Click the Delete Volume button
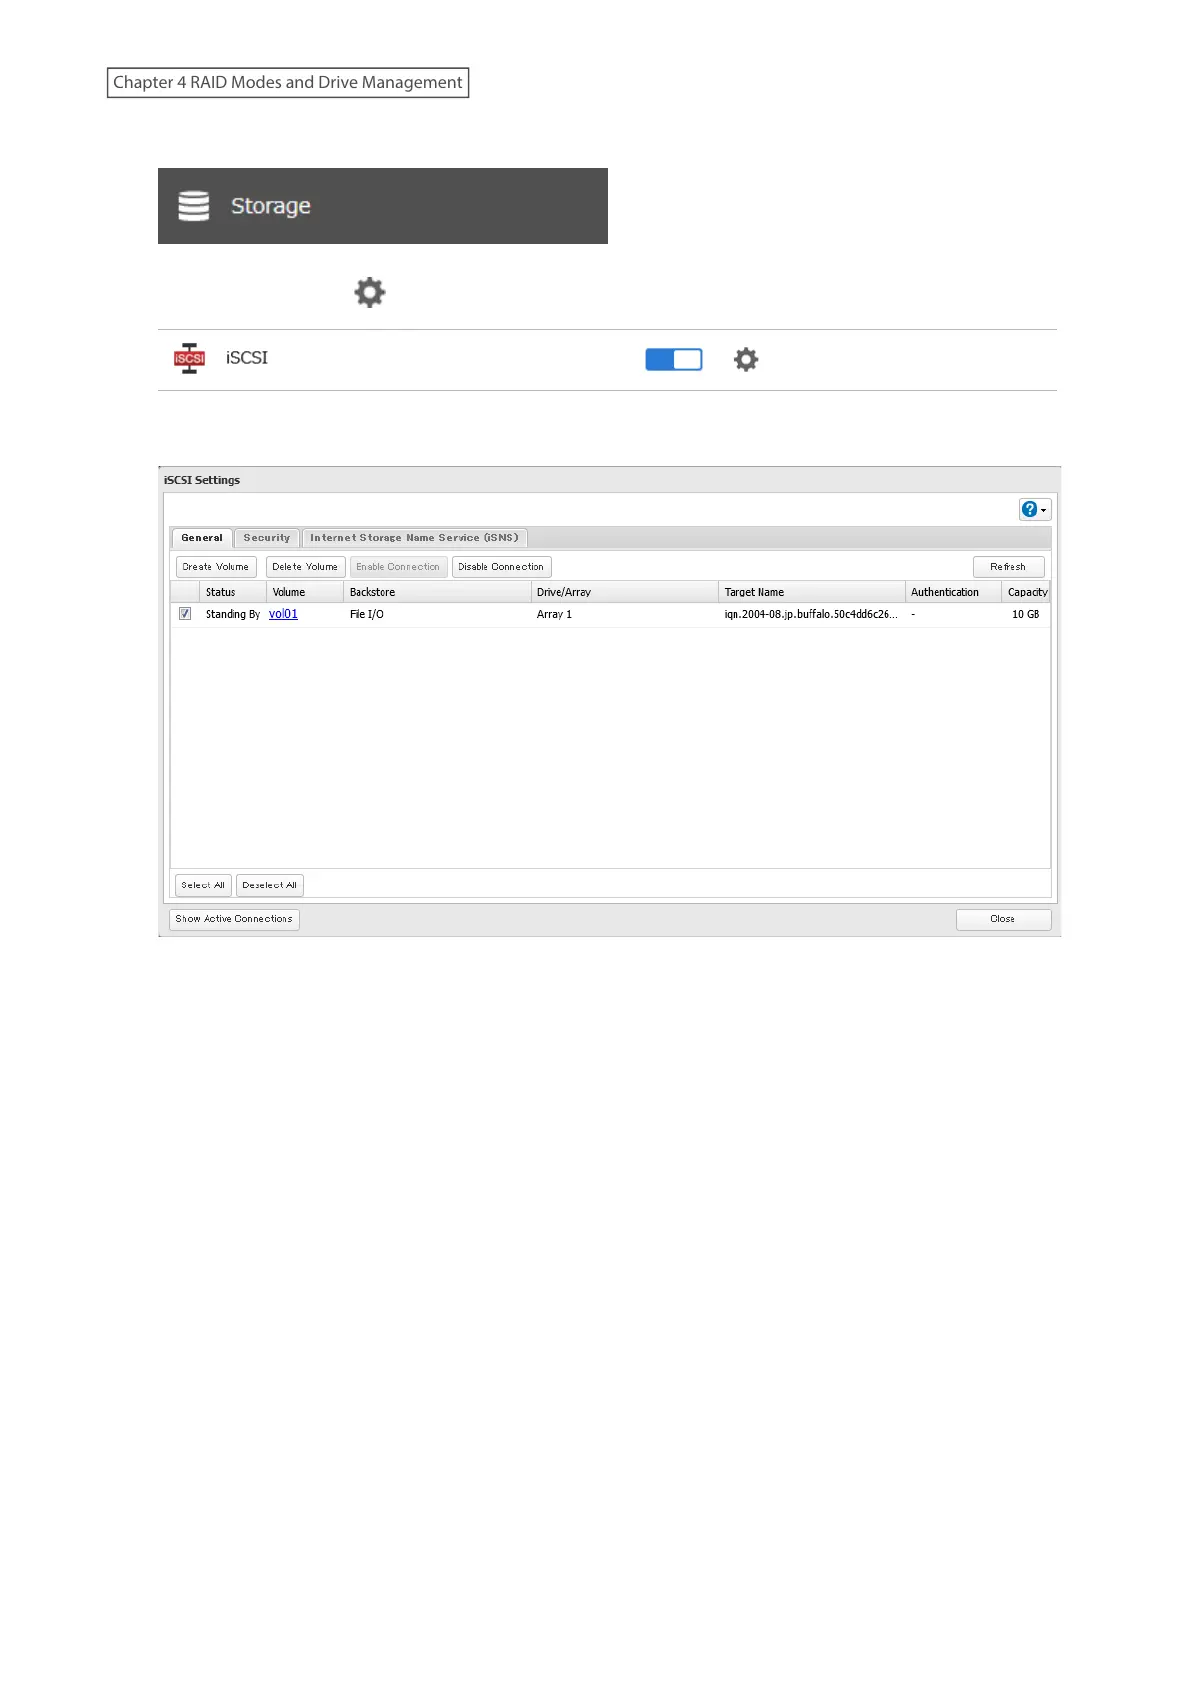The image size is (1191, 1684). pyautogui.click(x=305, y=567)
